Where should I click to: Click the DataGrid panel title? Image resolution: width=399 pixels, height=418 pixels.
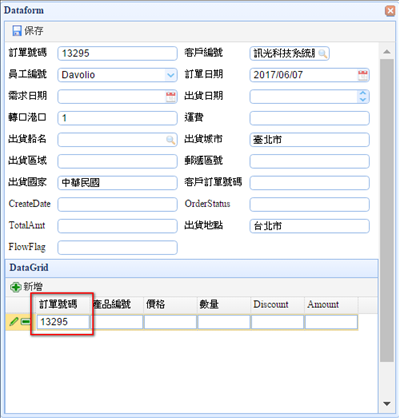(x=29, y=268)
